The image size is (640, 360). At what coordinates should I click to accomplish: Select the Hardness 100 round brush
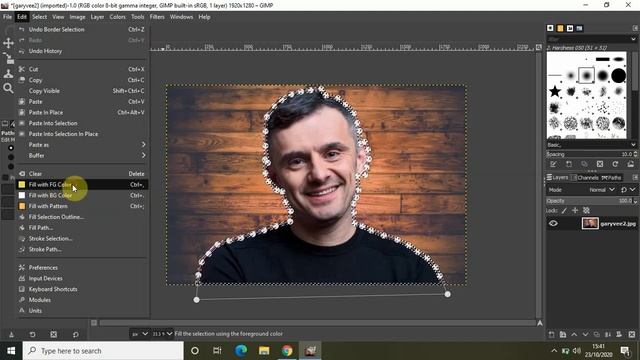pyautogui.click(x=619, y=75)
